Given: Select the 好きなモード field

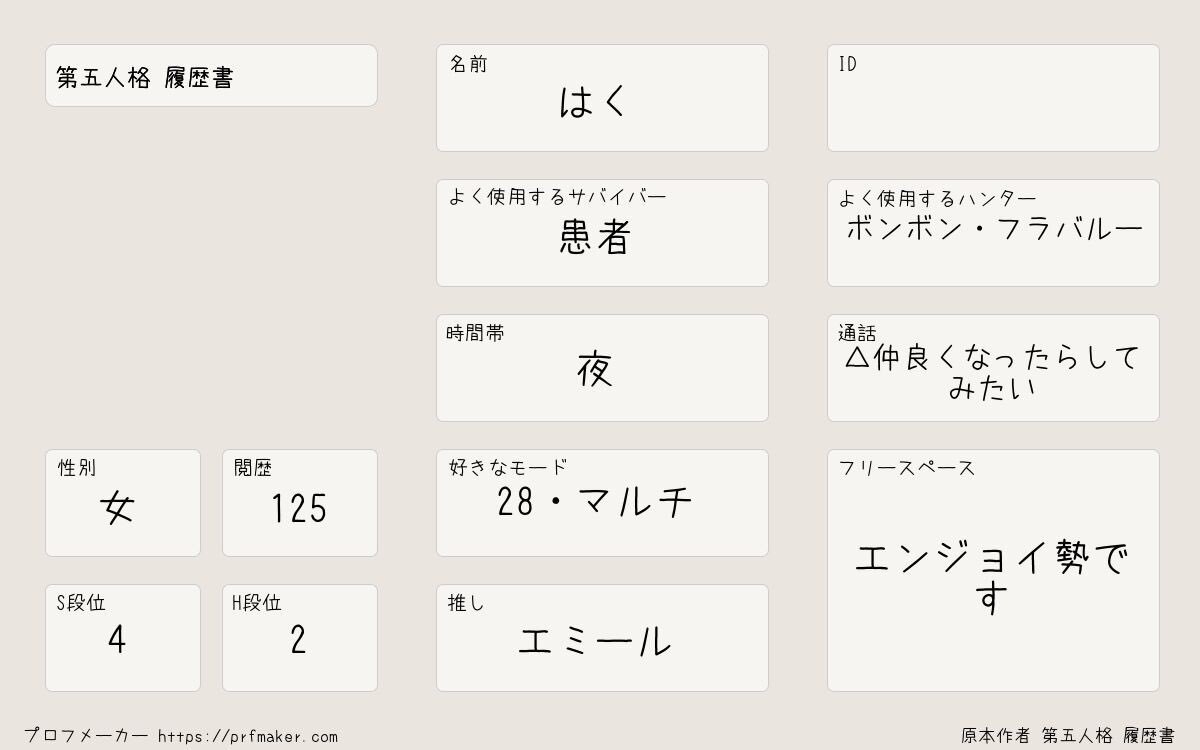Looking at the screenshot, I should 602,503.
